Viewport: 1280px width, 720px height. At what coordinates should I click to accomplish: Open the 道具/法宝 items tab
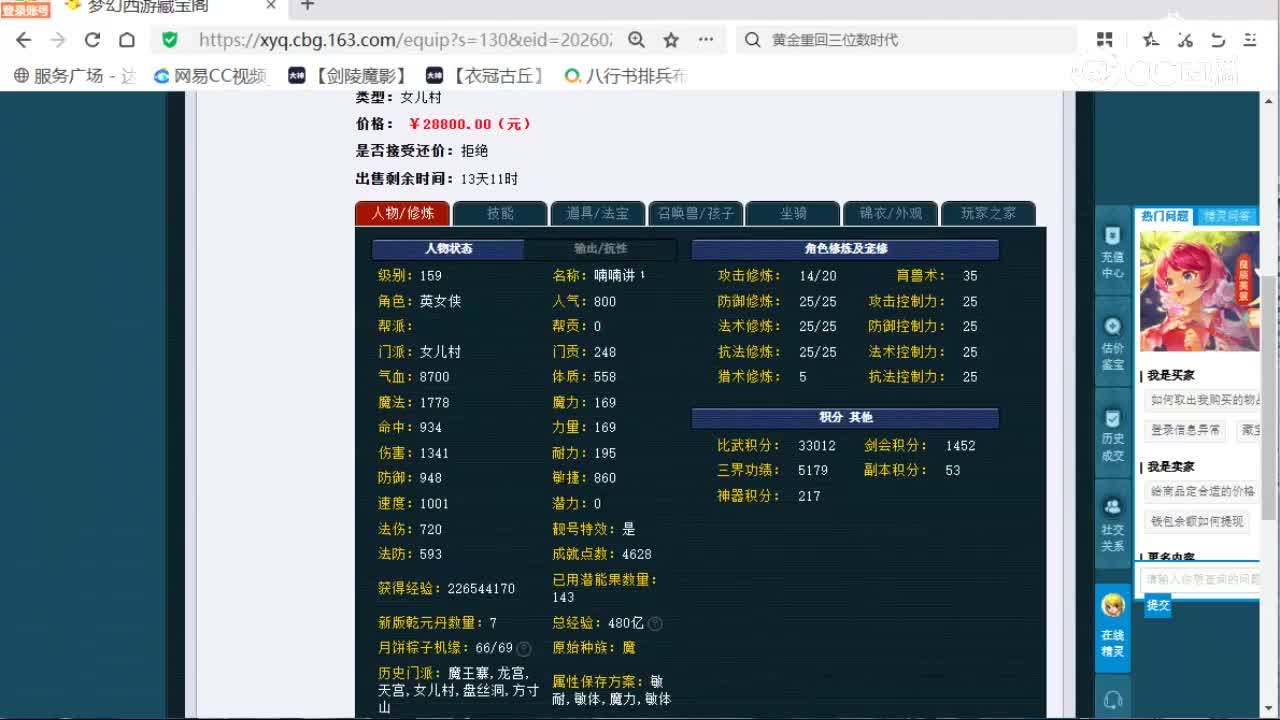(x=598, y=213)
